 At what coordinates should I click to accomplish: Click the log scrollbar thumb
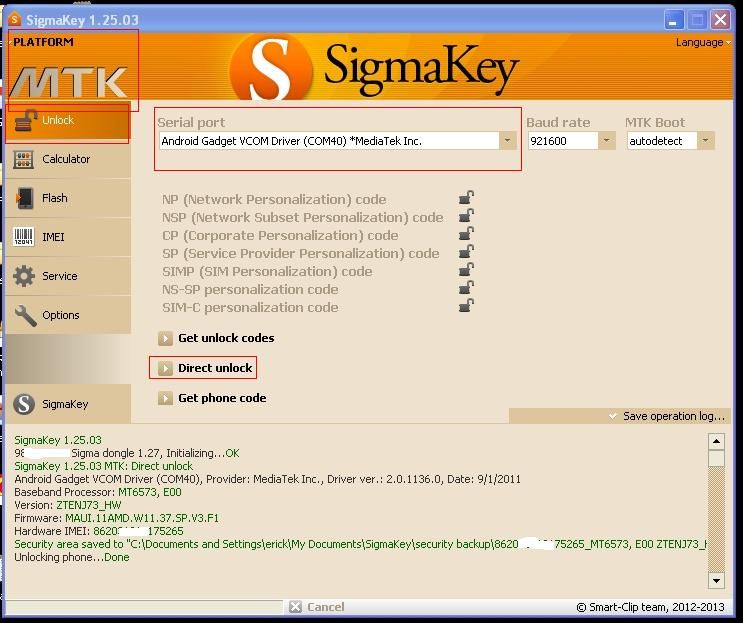pyautogui.click(x=716, y=458)
